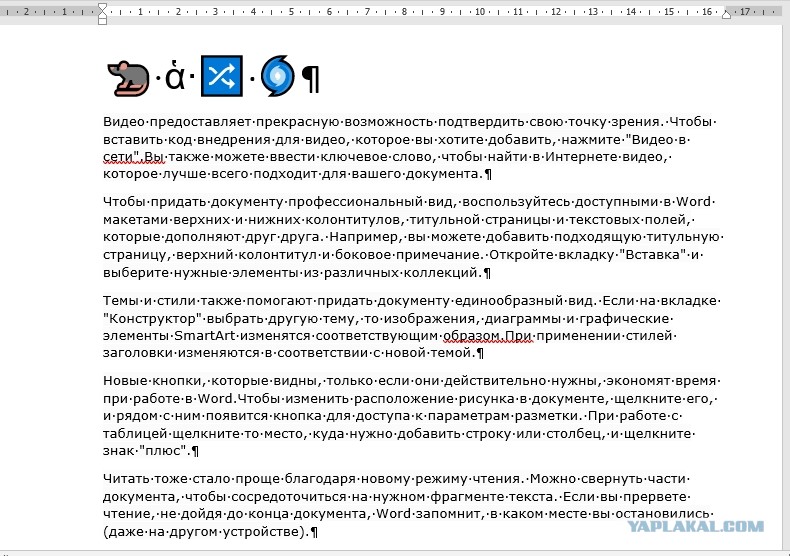Select the blue shuffle arrows emoji
The width and height of the screenshot is (790, 556).
222,76
